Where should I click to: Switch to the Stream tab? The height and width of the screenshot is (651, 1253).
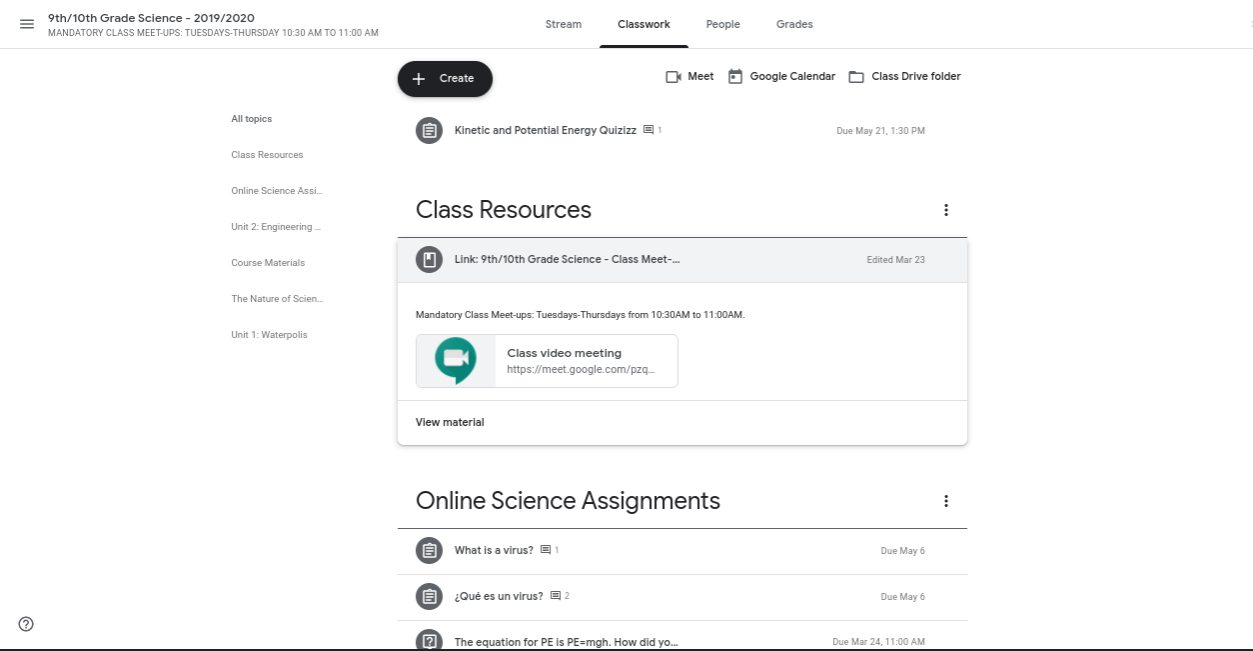point(563,24)
